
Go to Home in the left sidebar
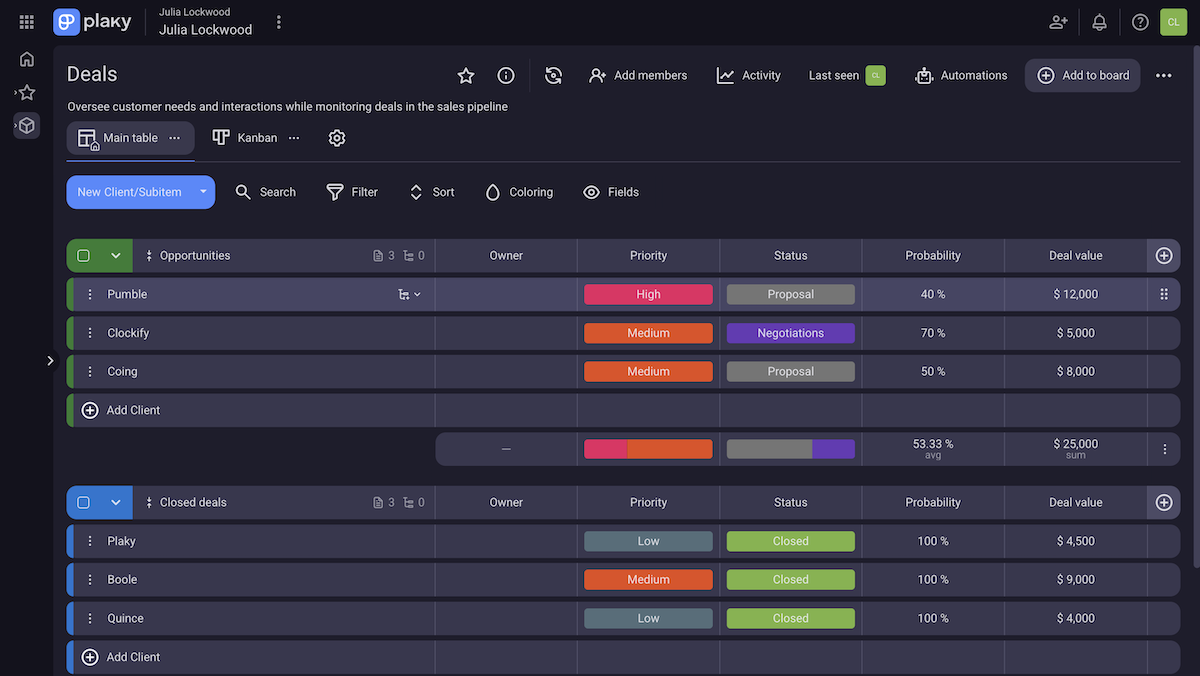[26, 58]
